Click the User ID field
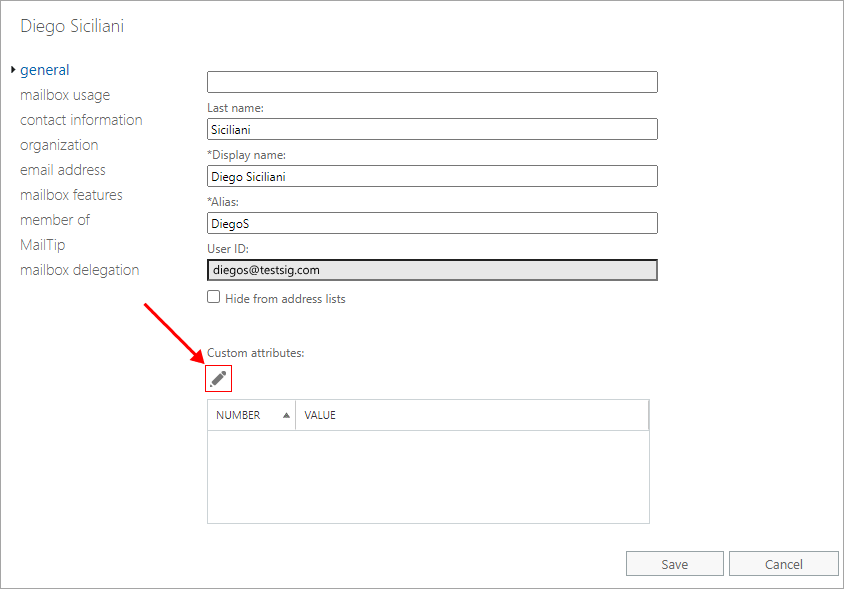Screen dimensions: 844x589 pyautogui.click(x=432, y=270)
